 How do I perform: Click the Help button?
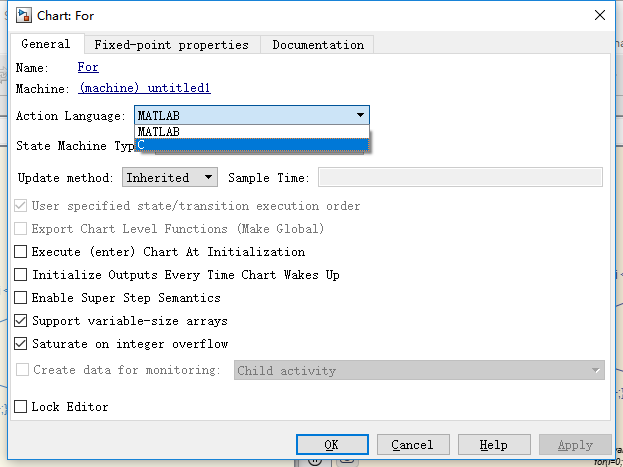click(493, 445)
